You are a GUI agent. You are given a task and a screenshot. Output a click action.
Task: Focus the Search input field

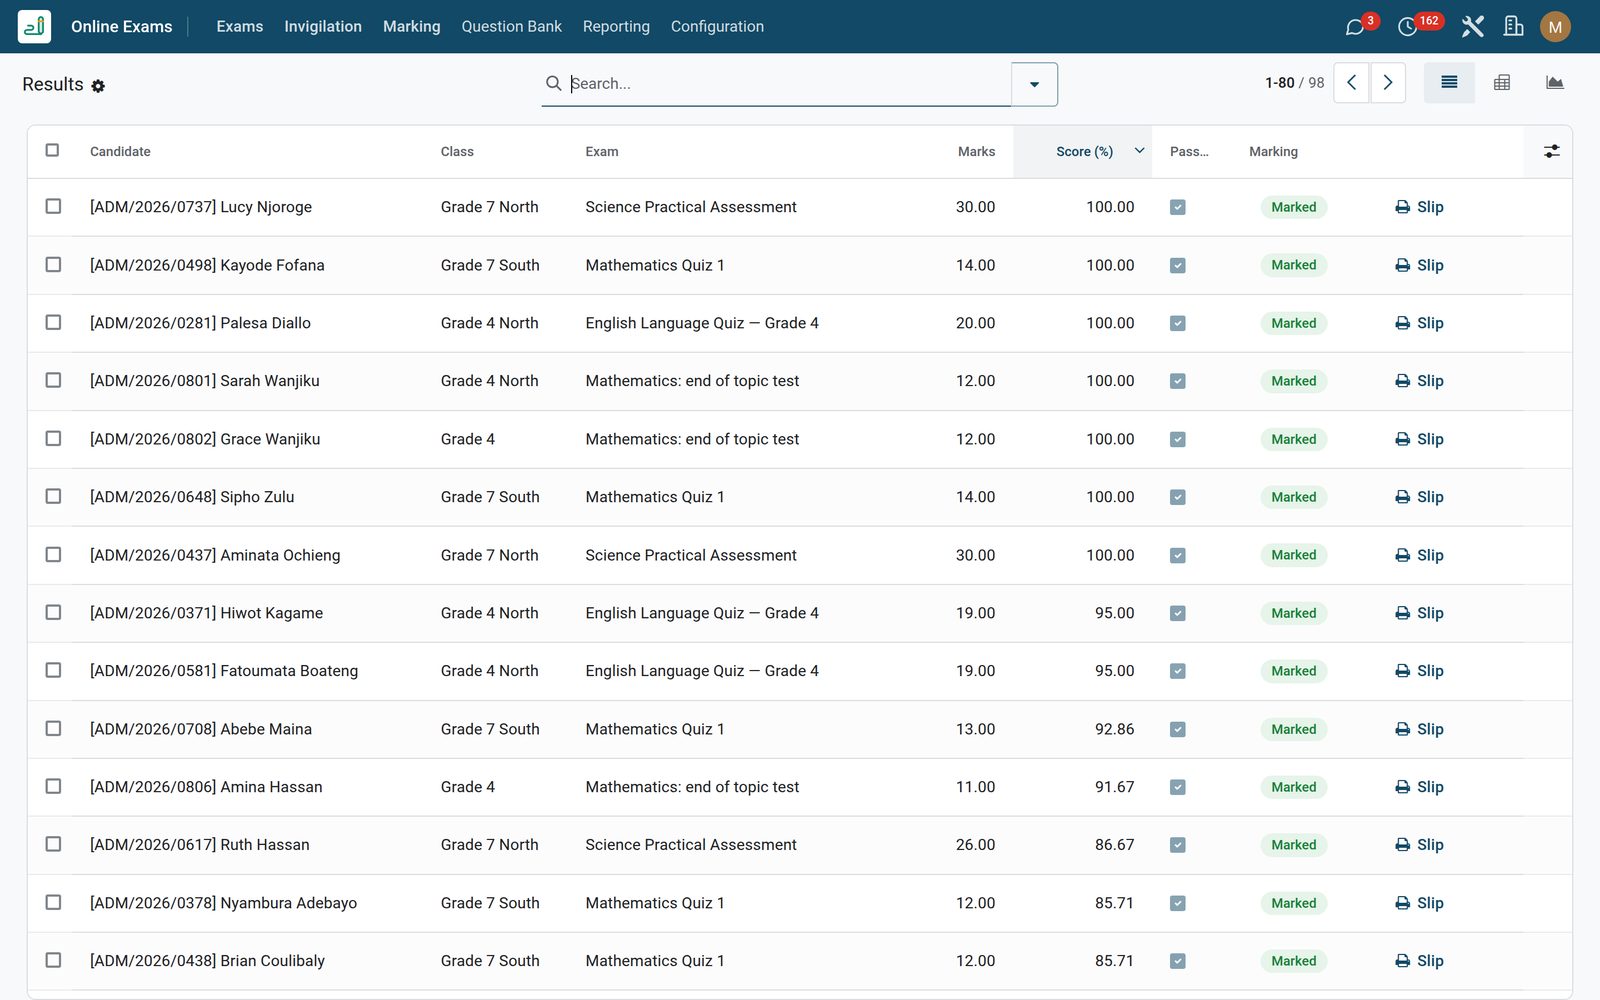788,84
